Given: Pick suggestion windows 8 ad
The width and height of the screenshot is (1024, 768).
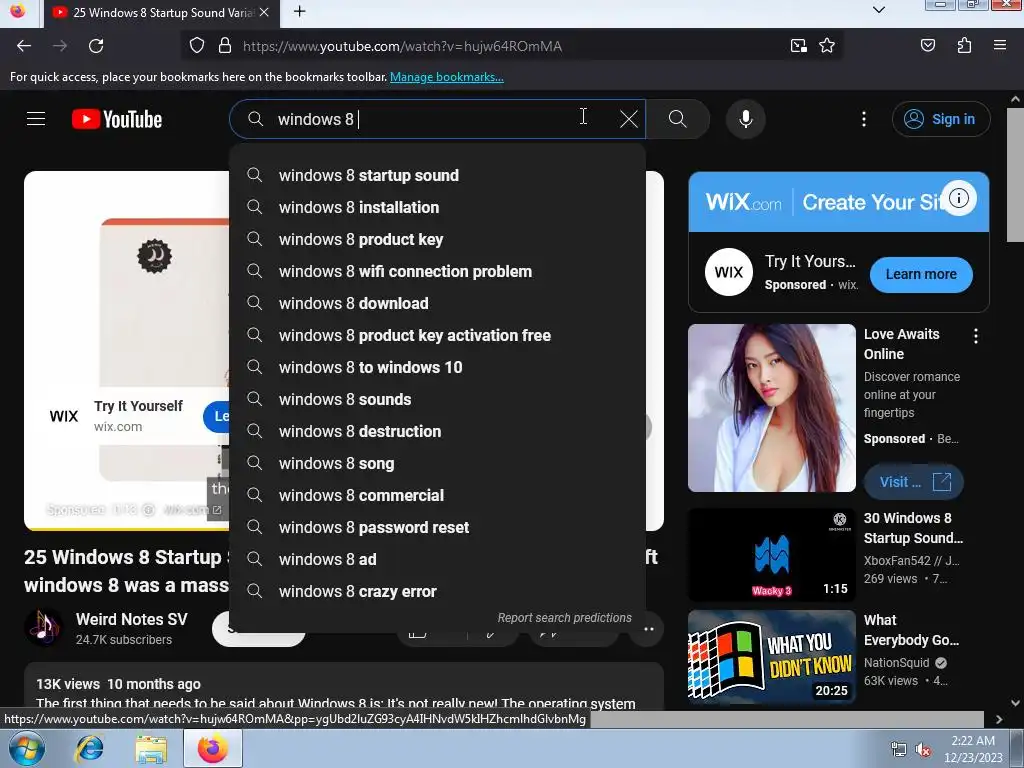Looking at the screenshot, I should pos(438,559).
